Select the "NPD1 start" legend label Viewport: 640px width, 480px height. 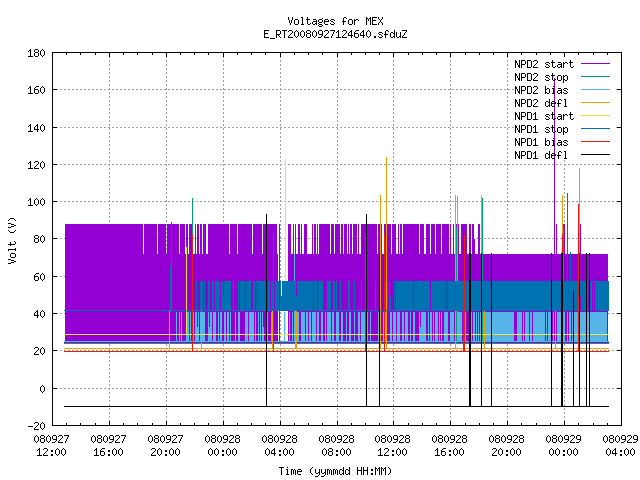(544, 116)
